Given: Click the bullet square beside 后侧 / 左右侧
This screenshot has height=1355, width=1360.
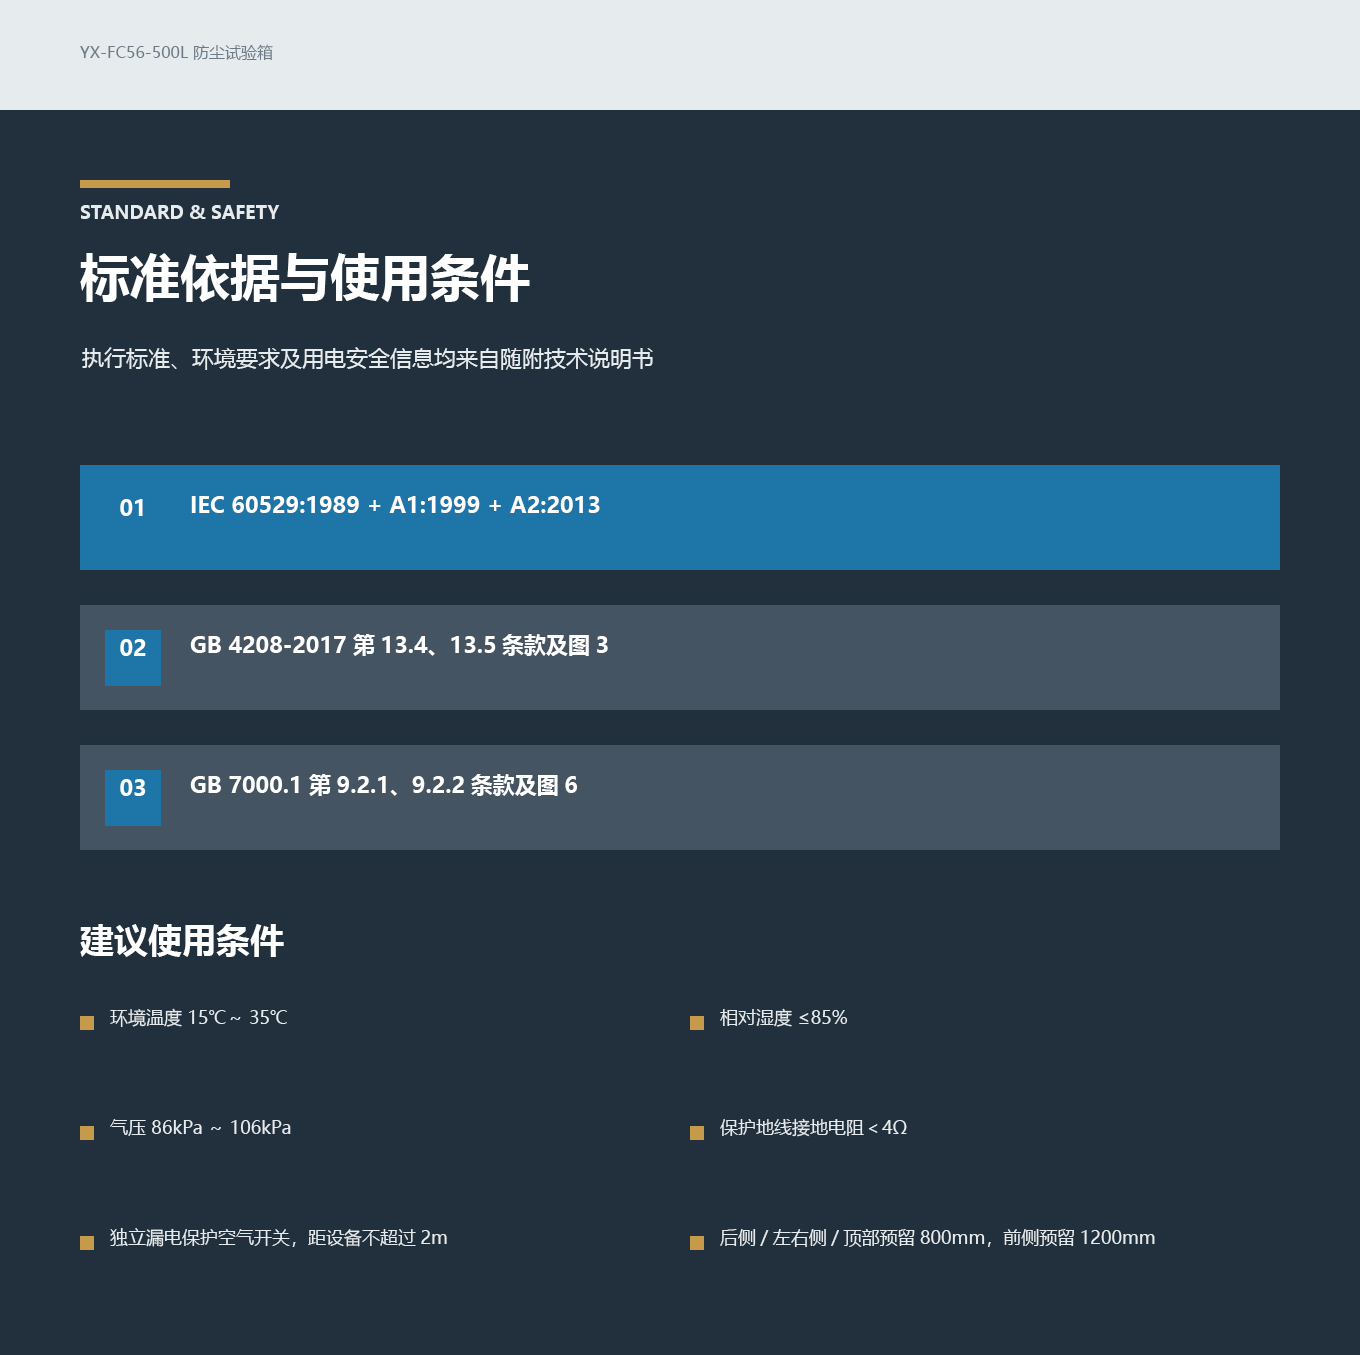Looking at the screenshot, I should point(697,1242).
